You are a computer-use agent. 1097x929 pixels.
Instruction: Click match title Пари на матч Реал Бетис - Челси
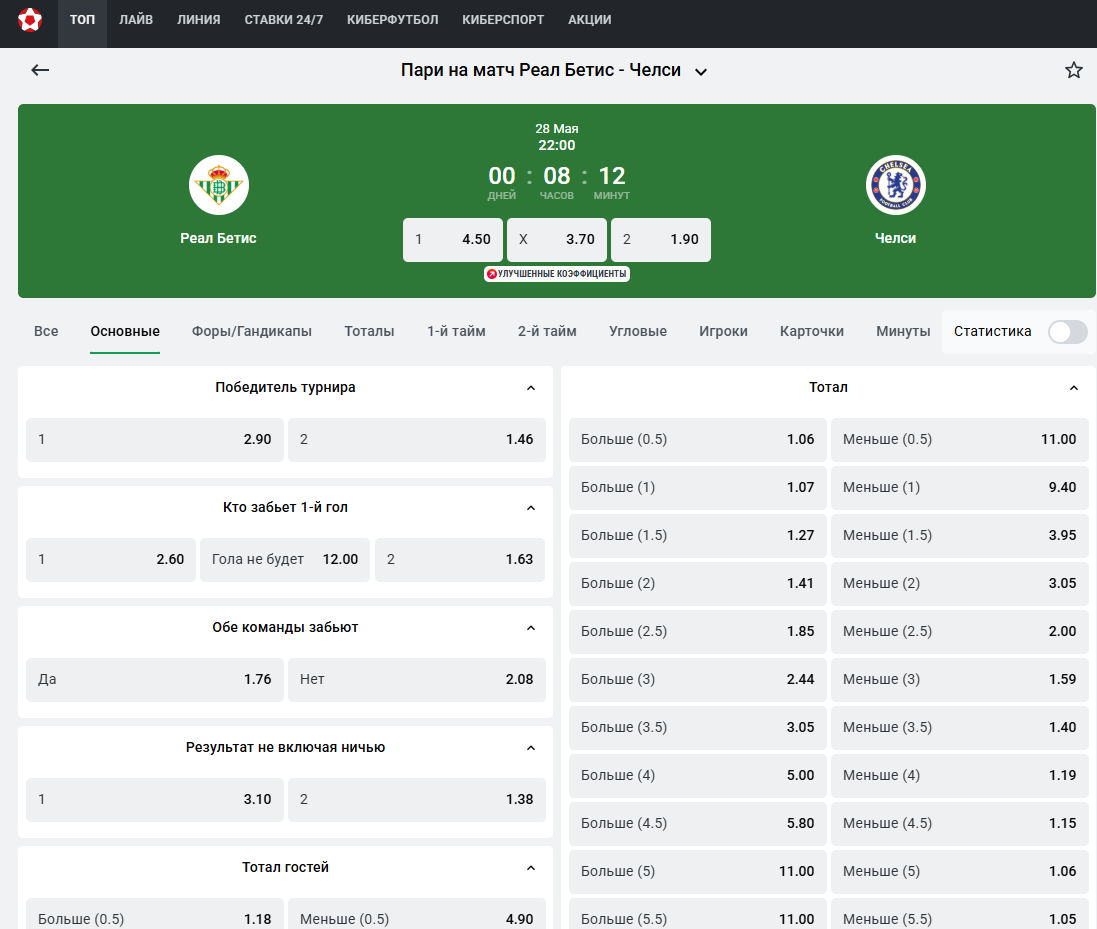pyautogui.click(x=541, y=70)
